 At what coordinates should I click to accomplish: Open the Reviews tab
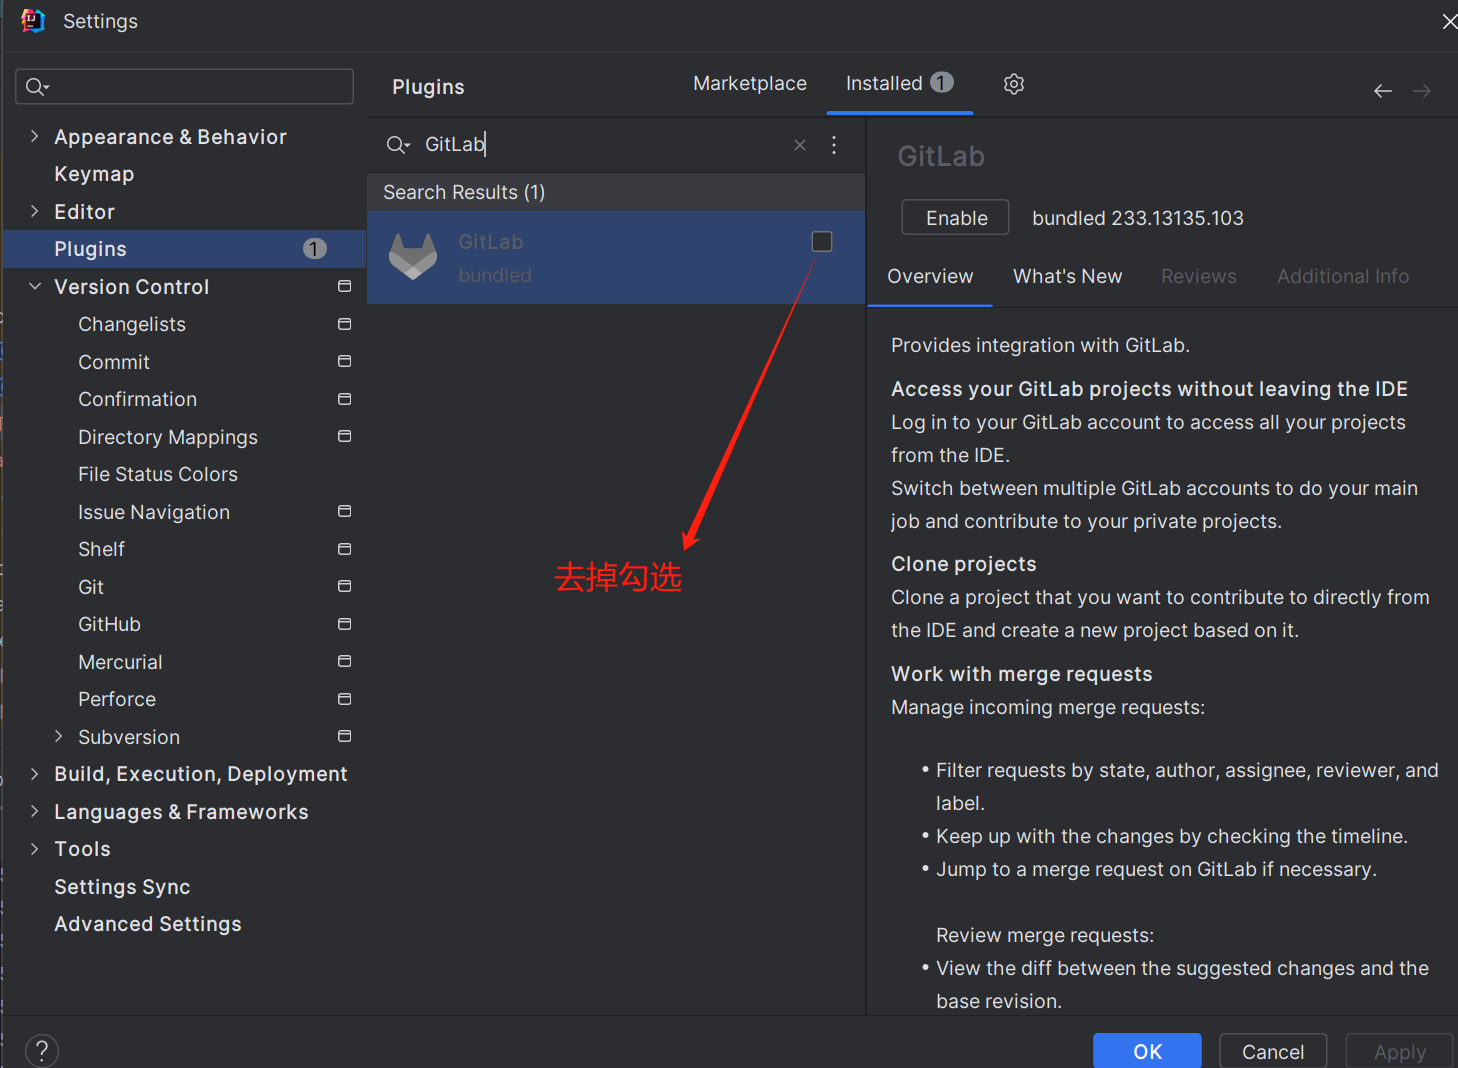point(1198,277)
